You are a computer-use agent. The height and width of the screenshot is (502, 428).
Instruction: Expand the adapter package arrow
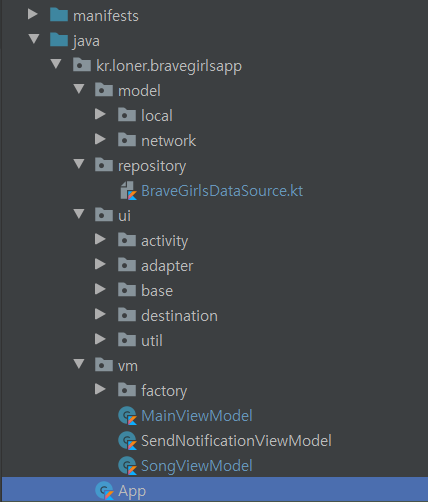tap(100, 264)
